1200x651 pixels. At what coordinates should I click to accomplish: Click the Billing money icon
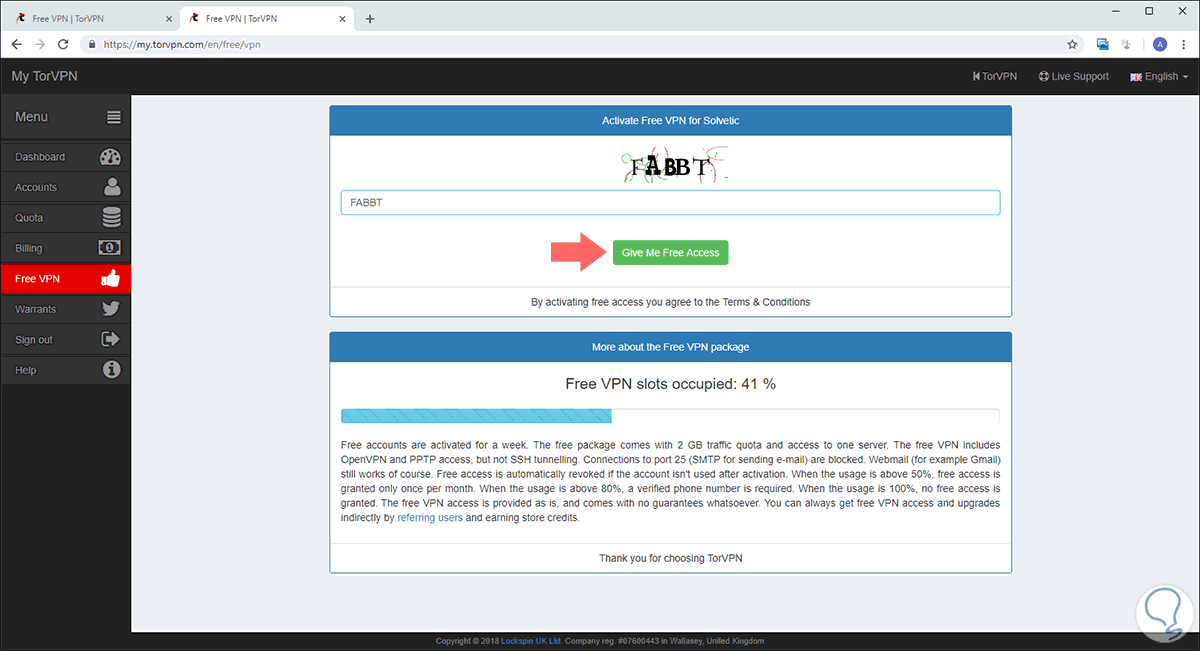(110, 248)
